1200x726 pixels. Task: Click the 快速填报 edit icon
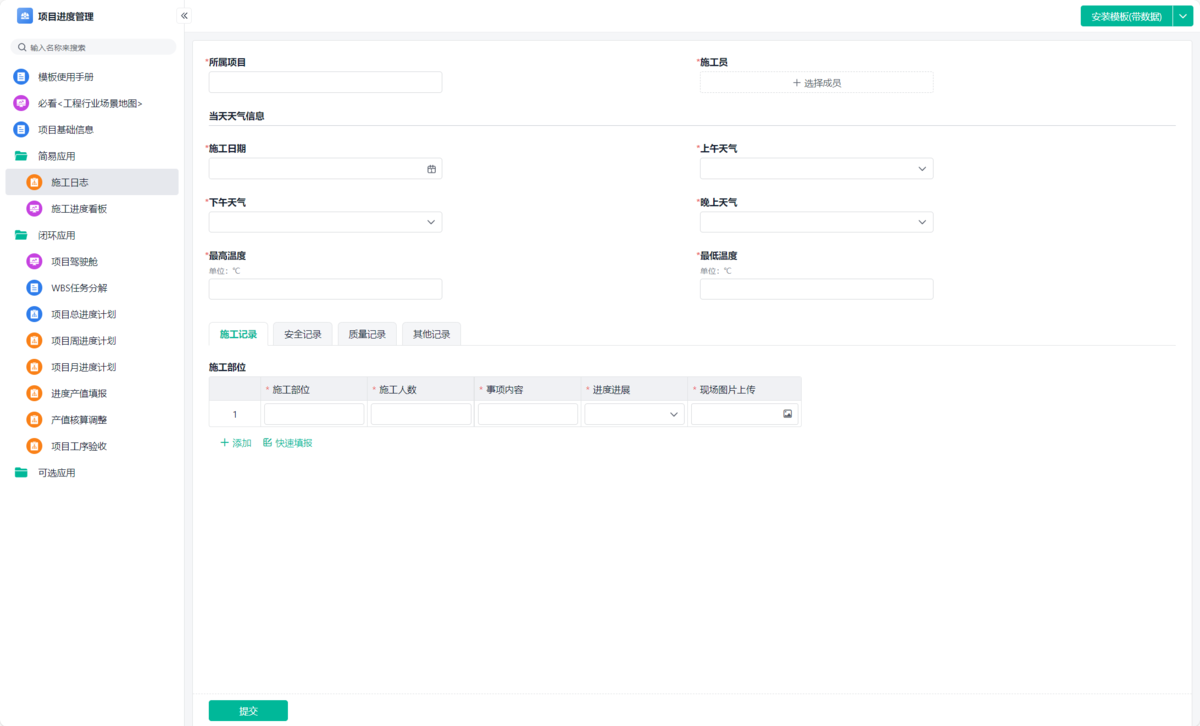coord(267,442)
